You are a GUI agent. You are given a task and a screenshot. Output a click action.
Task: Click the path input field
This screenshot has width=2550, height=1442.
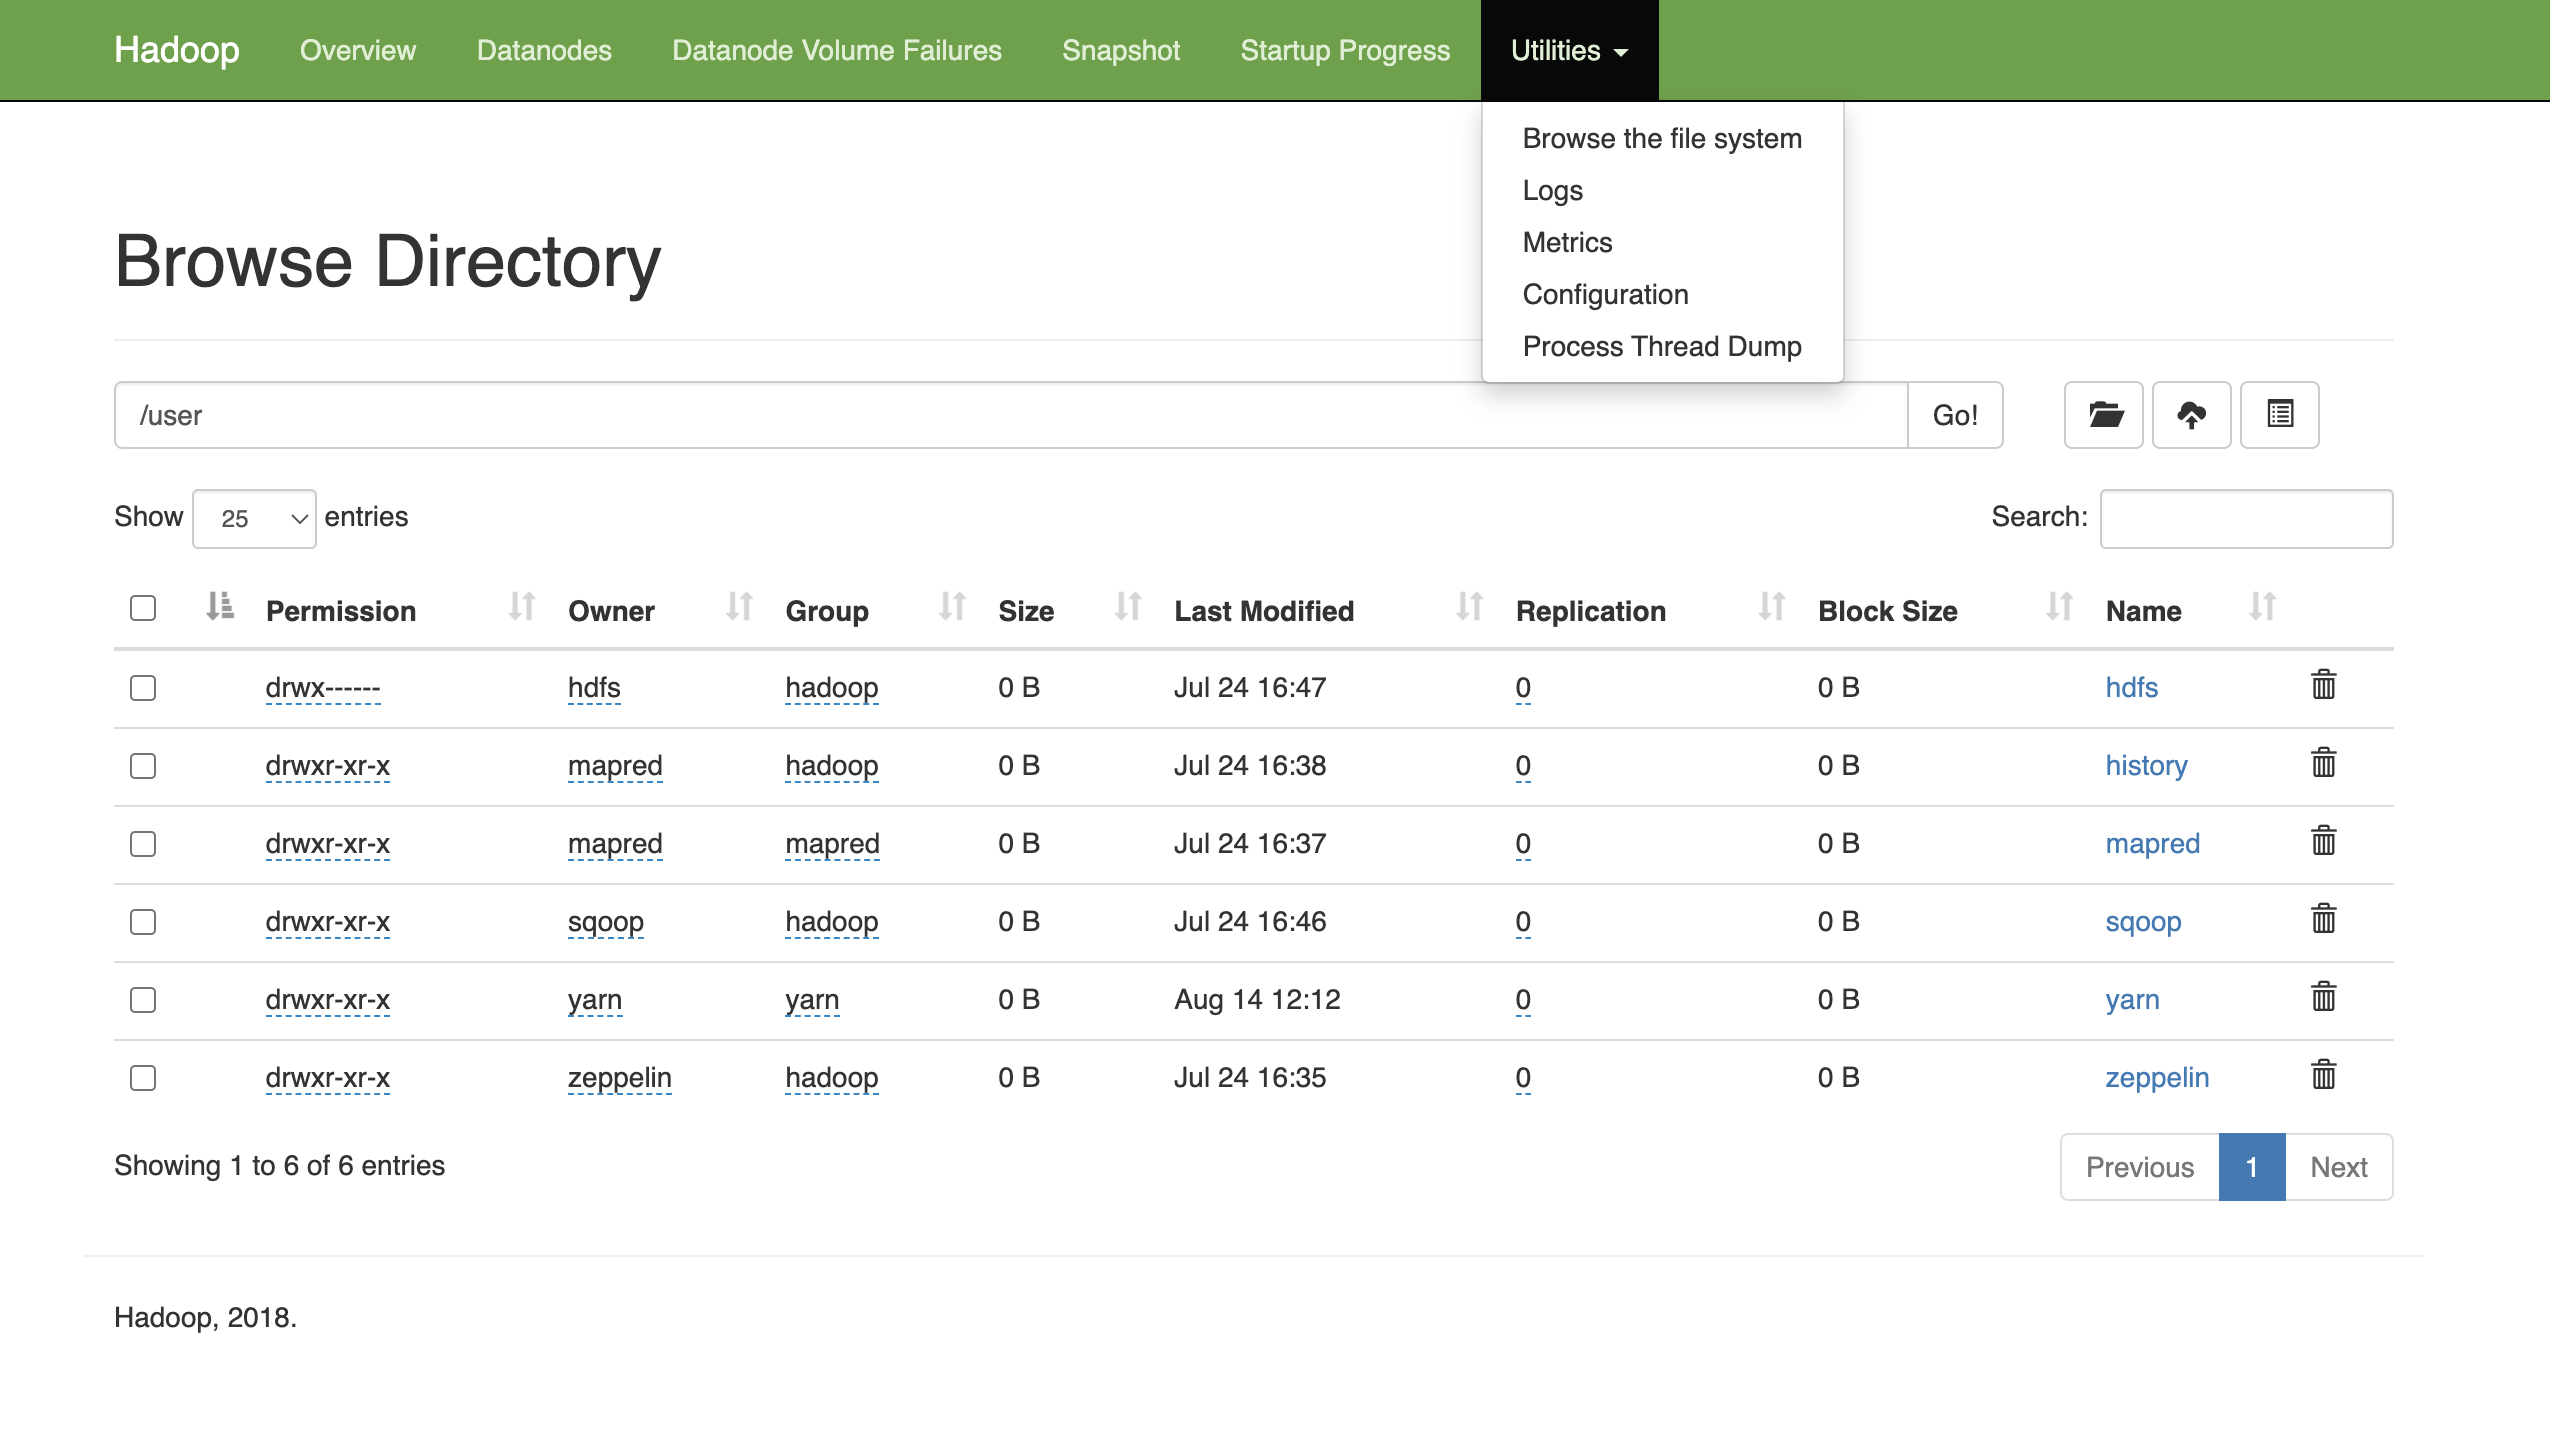(1011, 415)
